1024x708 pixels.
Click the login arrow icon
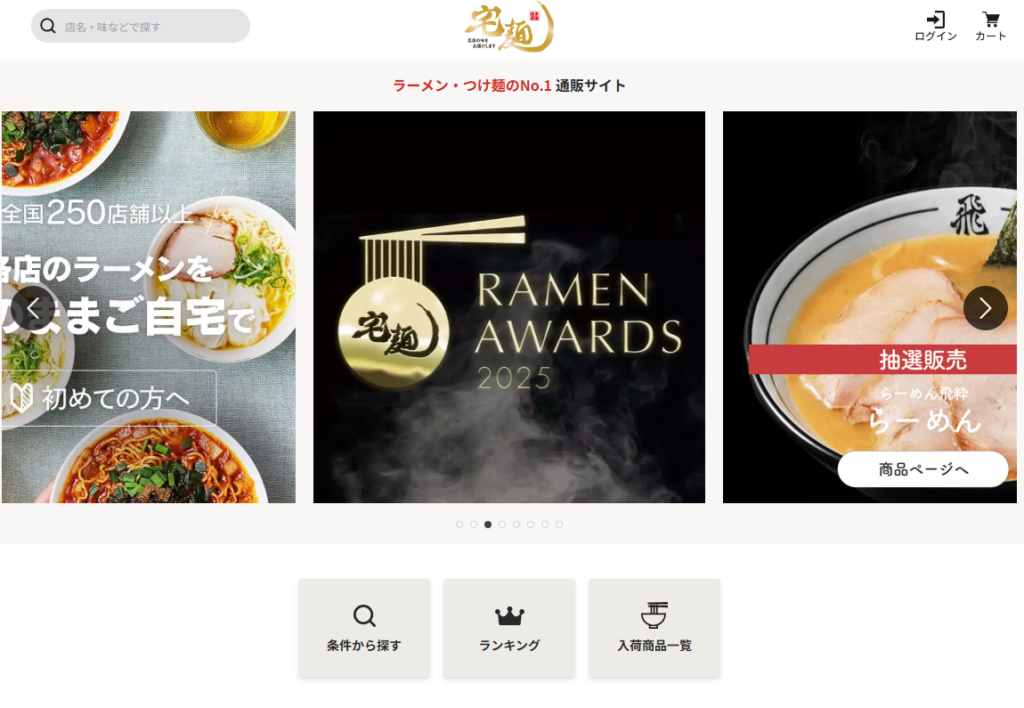click(x=935, y=19)
